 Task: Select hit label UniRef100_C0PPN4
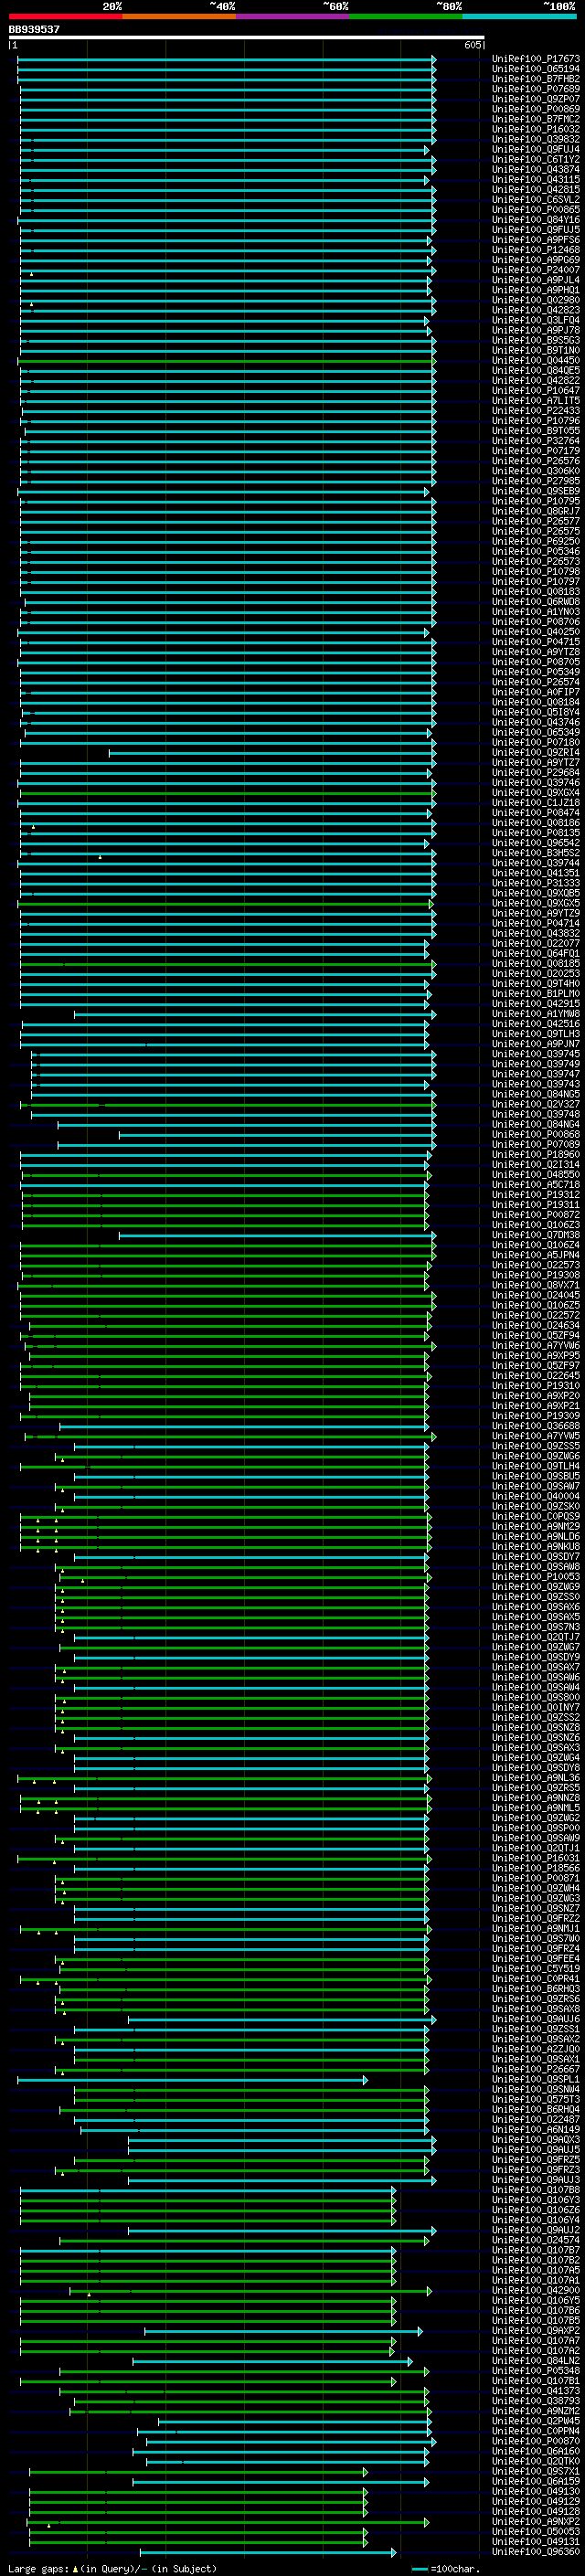point(536,2431)
